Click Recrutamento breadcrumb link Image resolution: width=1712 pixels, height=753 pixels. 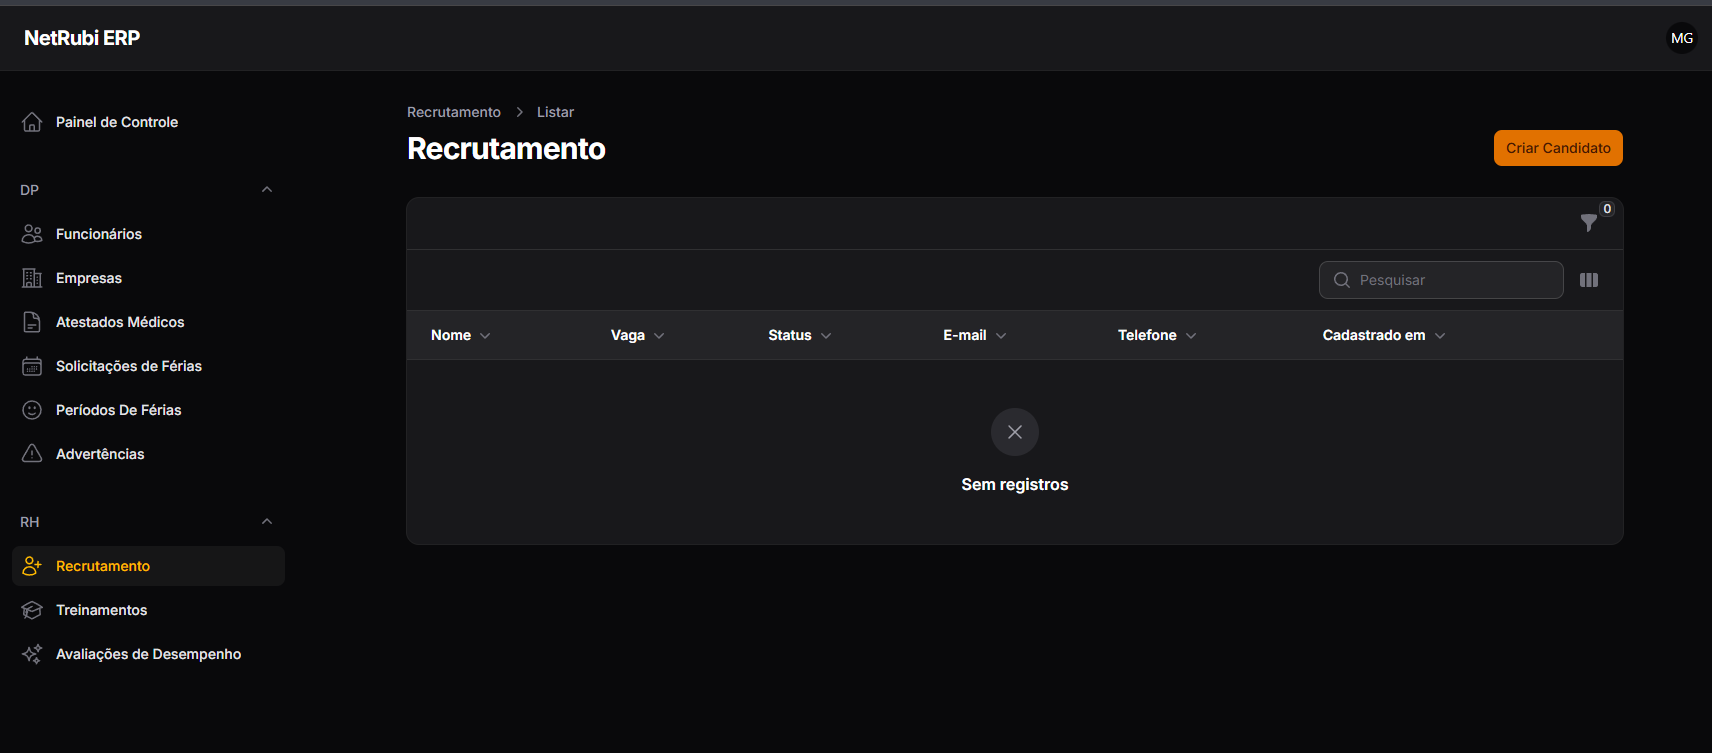tap(454, 112)
